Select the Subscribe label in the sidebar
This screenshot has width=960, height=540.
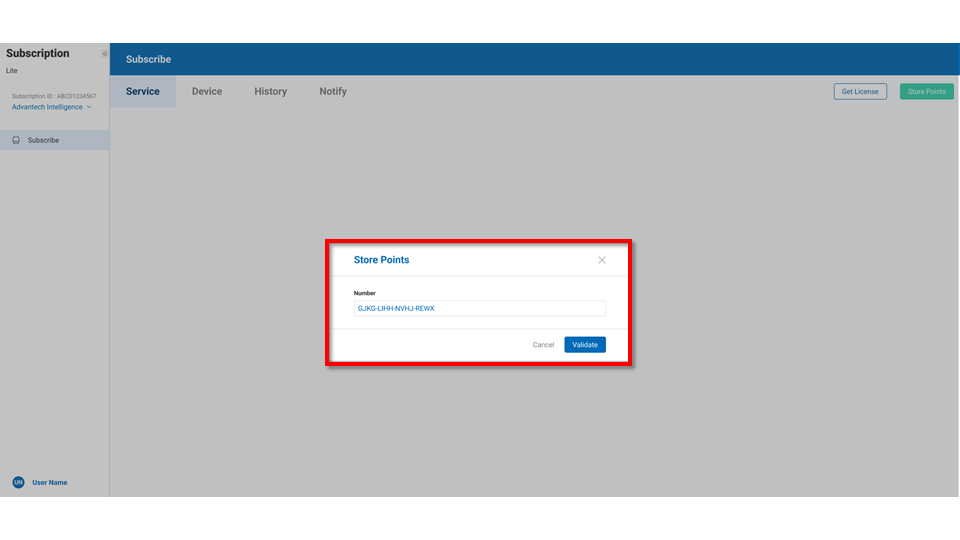(43, 140)
